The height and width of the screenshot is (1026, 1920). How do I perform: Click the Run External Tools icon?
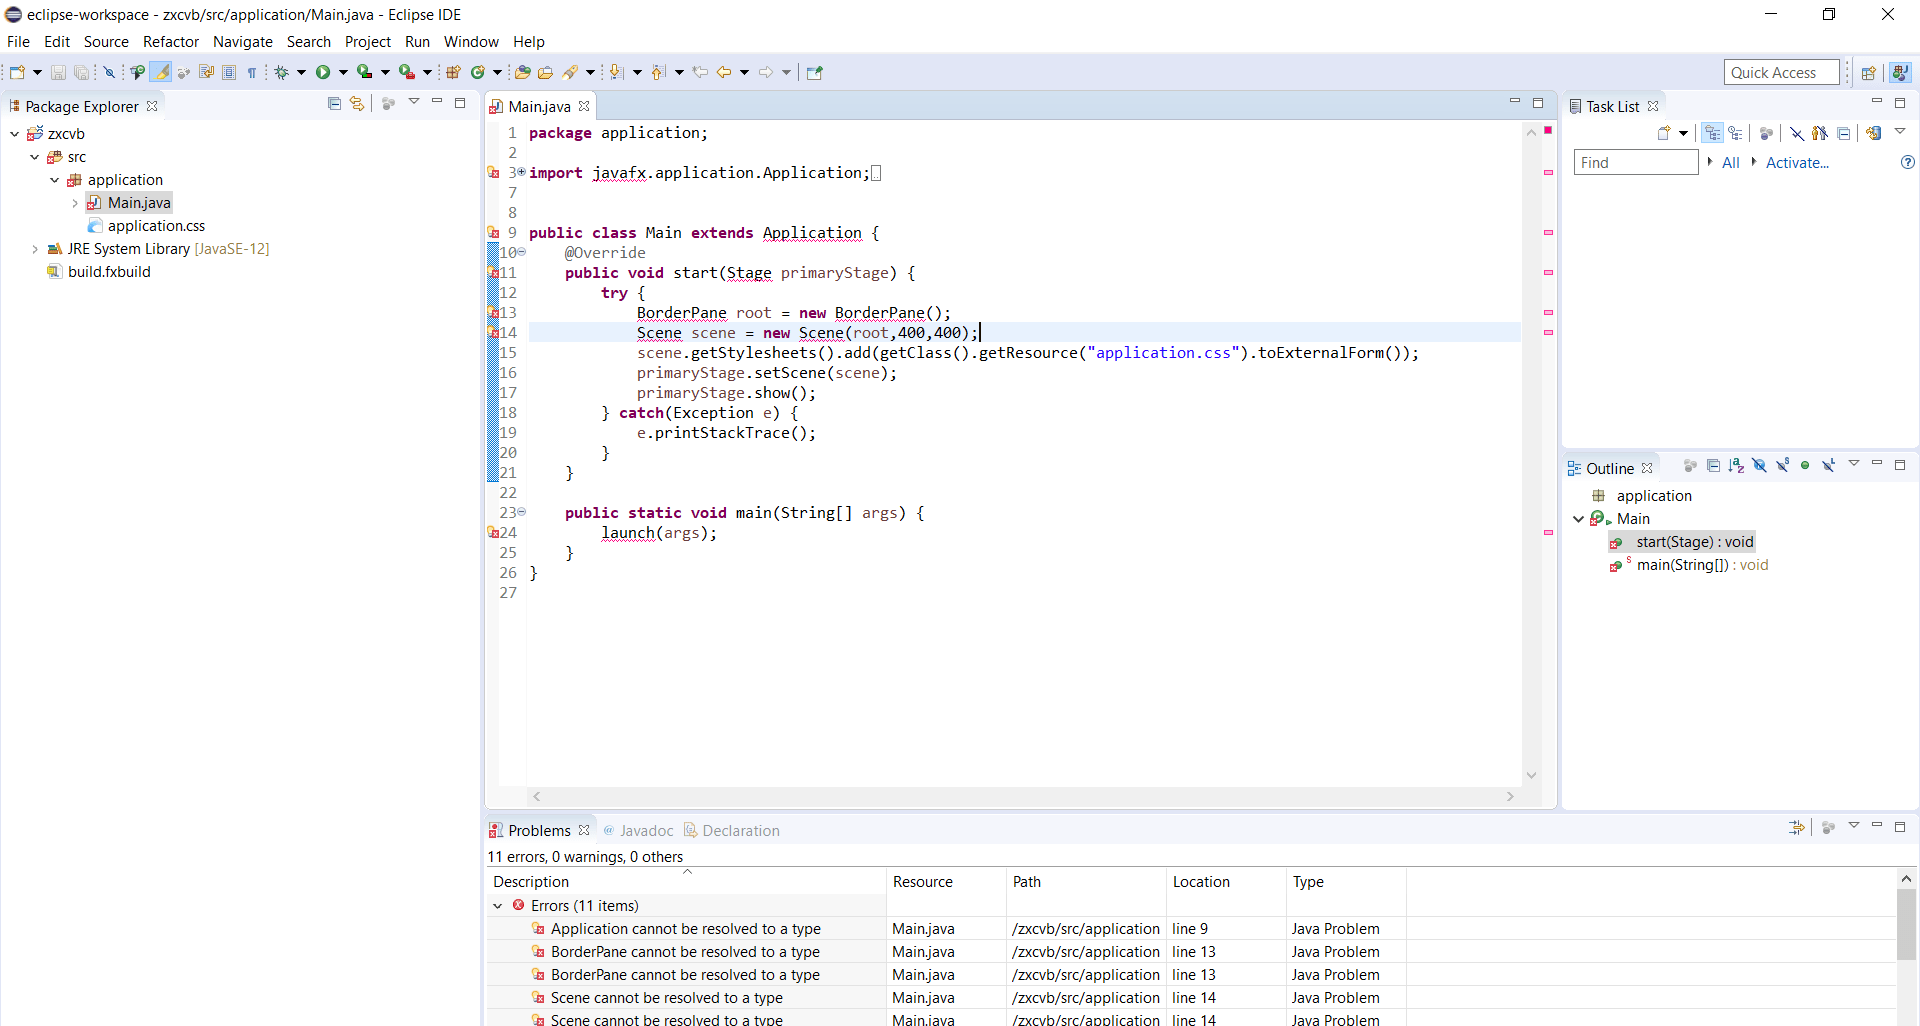click(406, 72)
